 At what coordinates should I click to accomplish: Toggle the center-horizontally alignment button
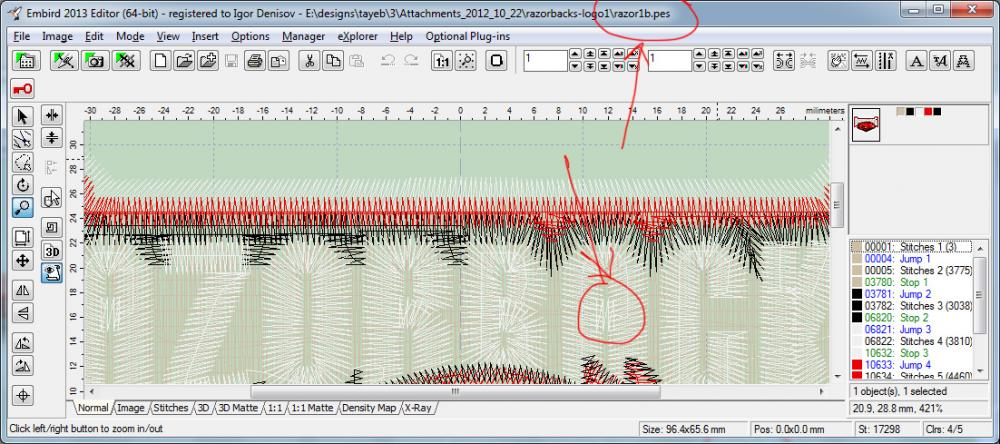pyautogui.click(x=52, y=115)
